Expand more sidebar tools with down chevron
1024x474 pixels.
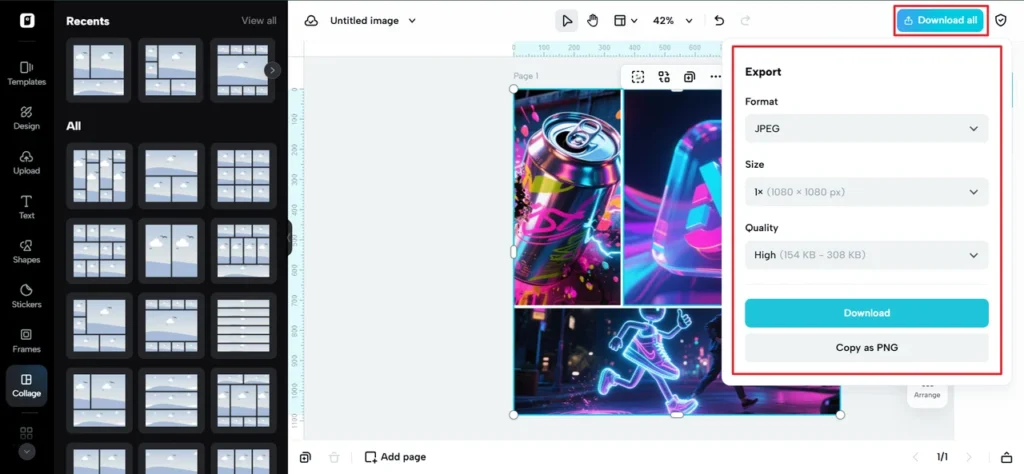pyautogui.click(x=27, y=451)
